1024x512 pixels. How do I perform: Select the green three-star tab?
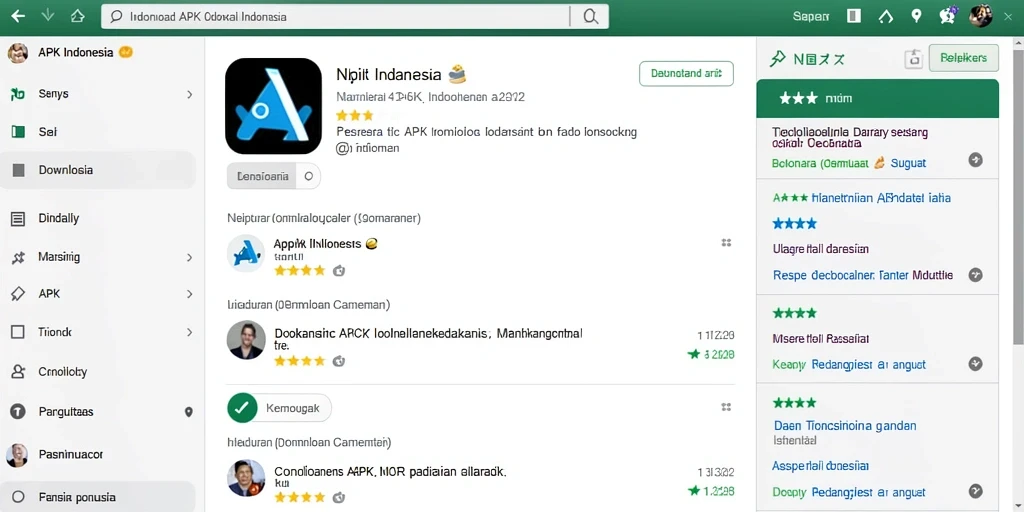877,99
